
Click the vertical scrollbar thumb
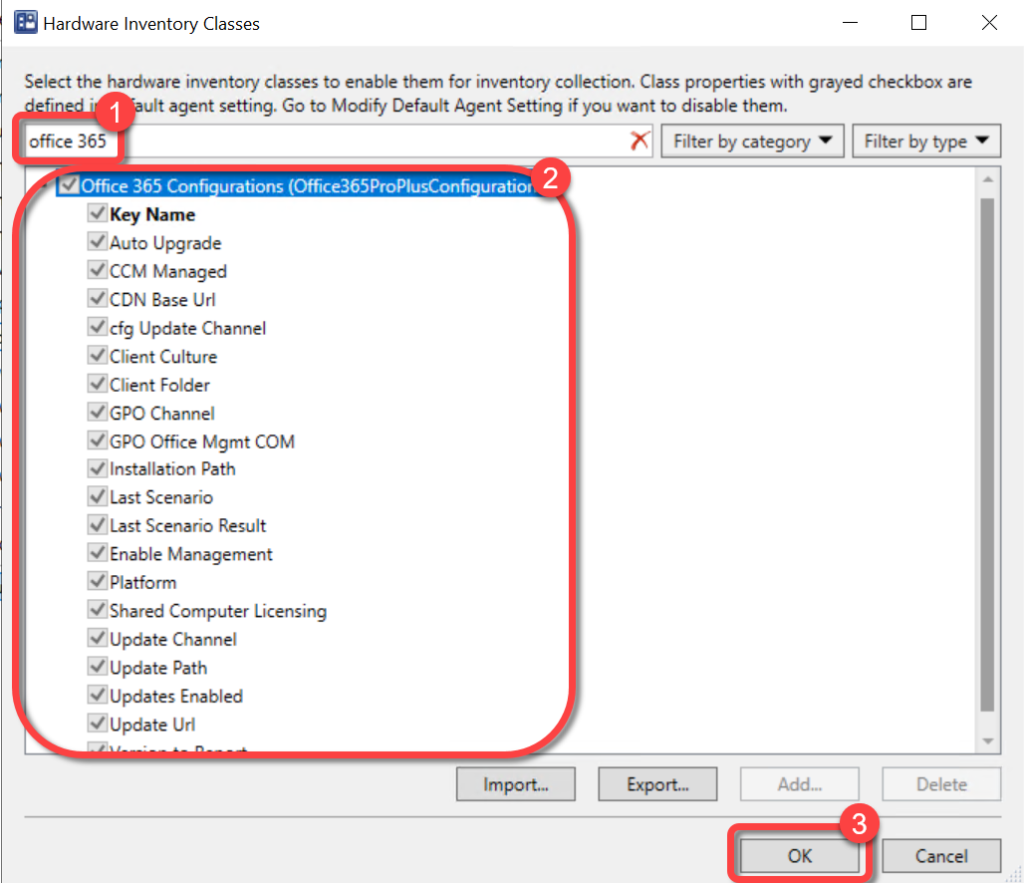987,450
